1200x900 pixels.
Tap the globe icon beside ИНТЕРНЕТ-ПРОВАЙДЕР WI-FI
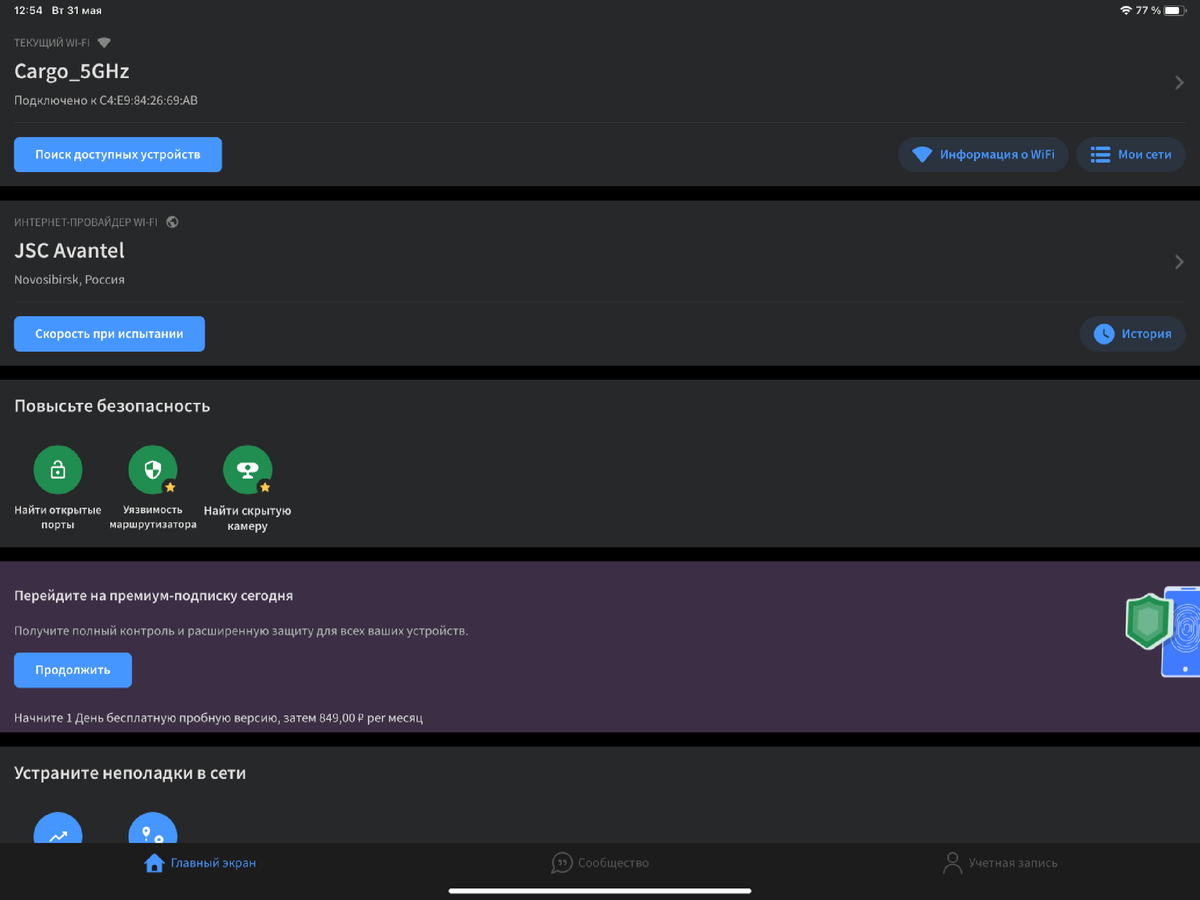coord(172,222)
